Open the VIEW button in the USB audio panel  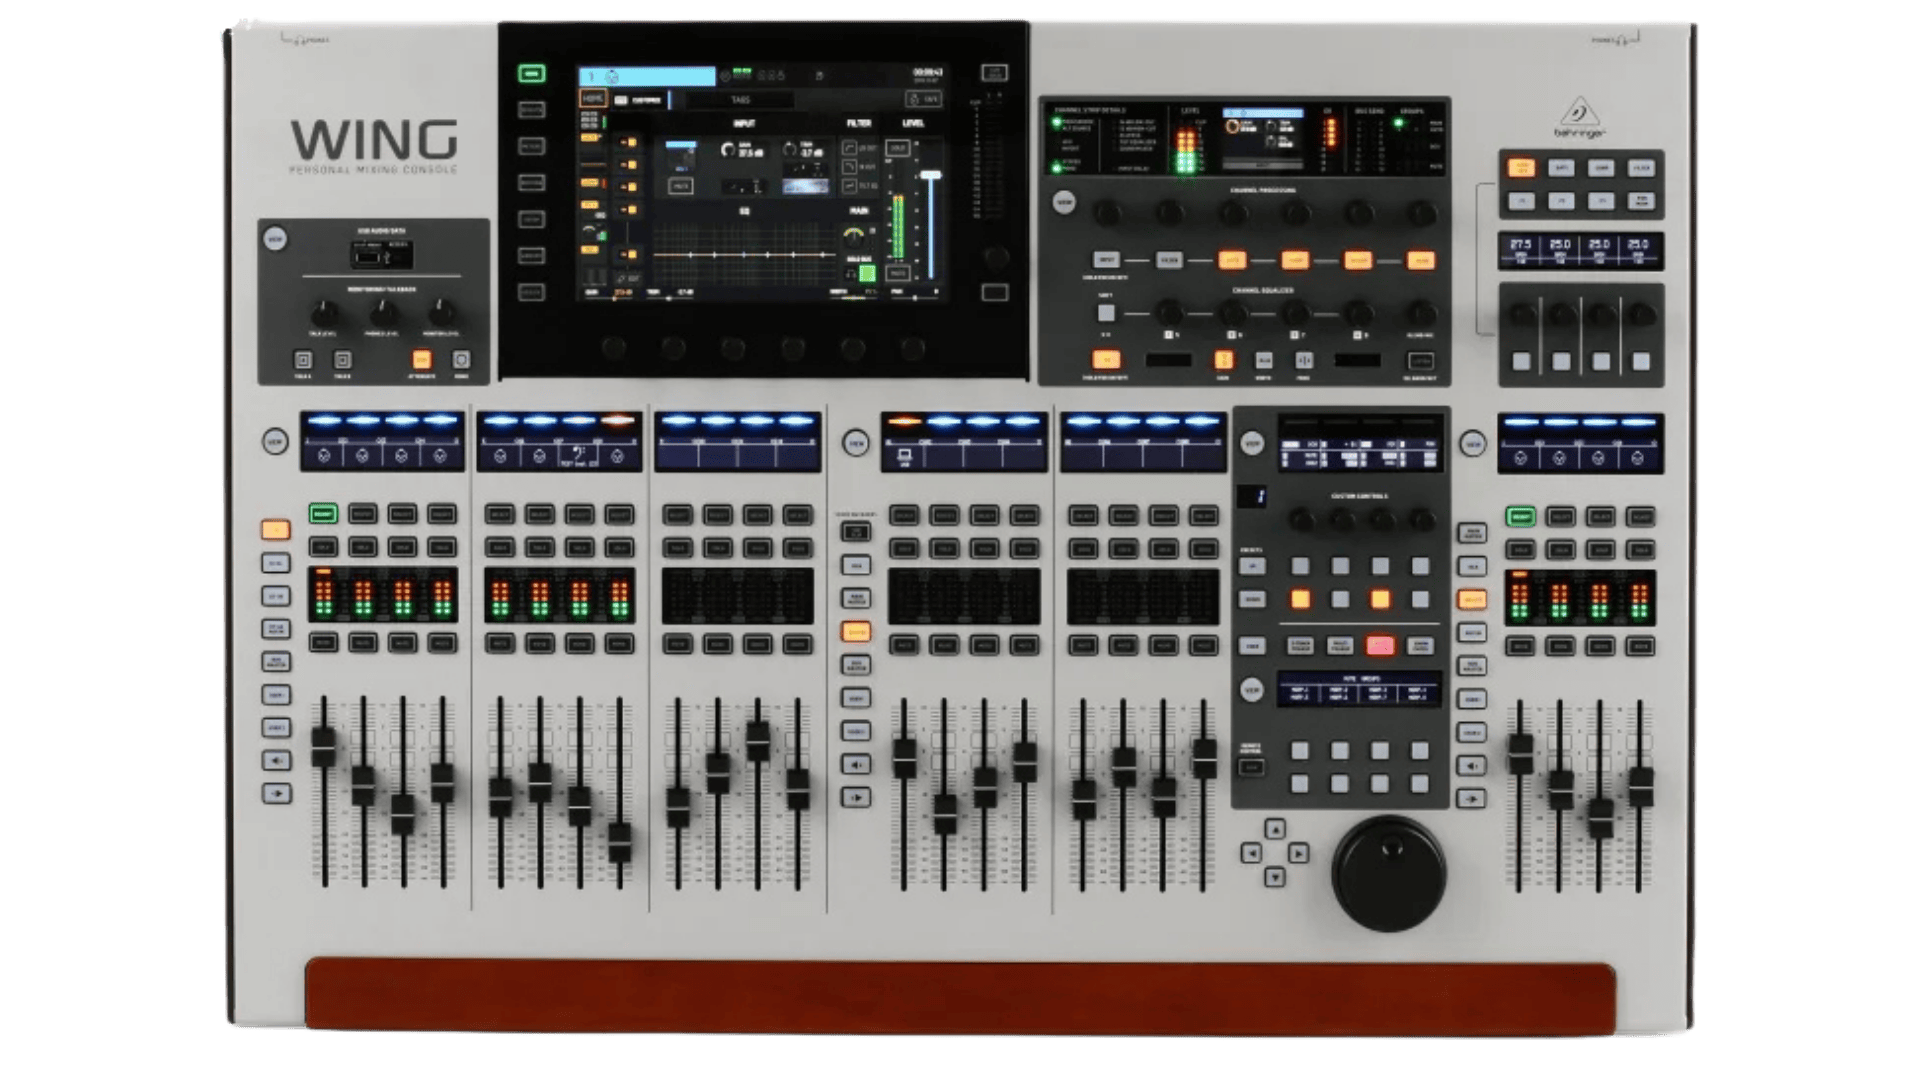point(275,239)
